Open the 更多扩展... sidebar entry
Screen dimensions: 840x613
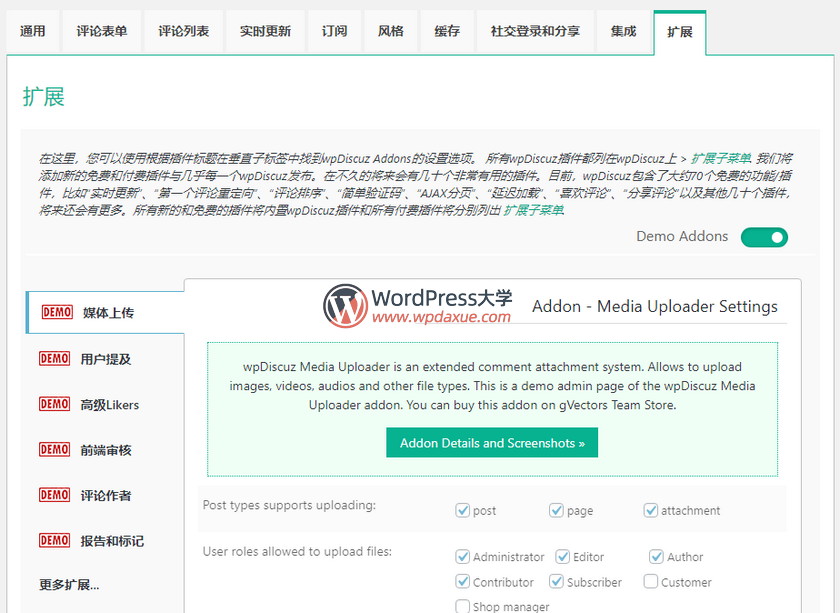(x=69, y=585)
